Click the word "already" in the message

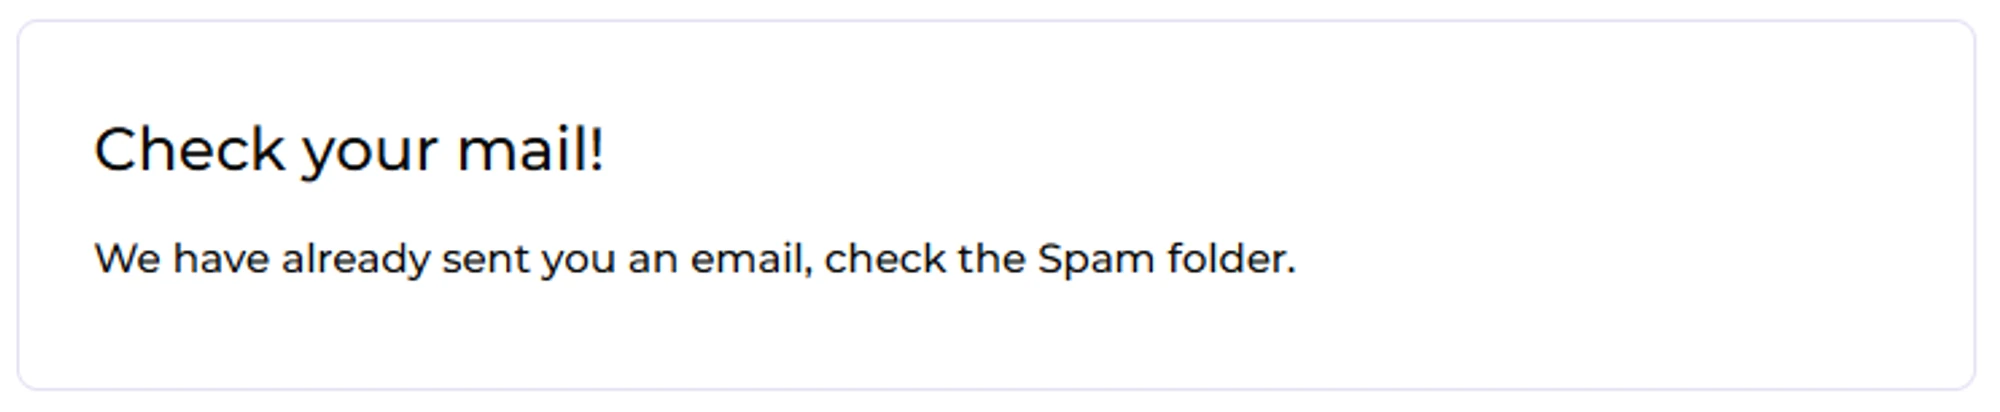[355, 260]
